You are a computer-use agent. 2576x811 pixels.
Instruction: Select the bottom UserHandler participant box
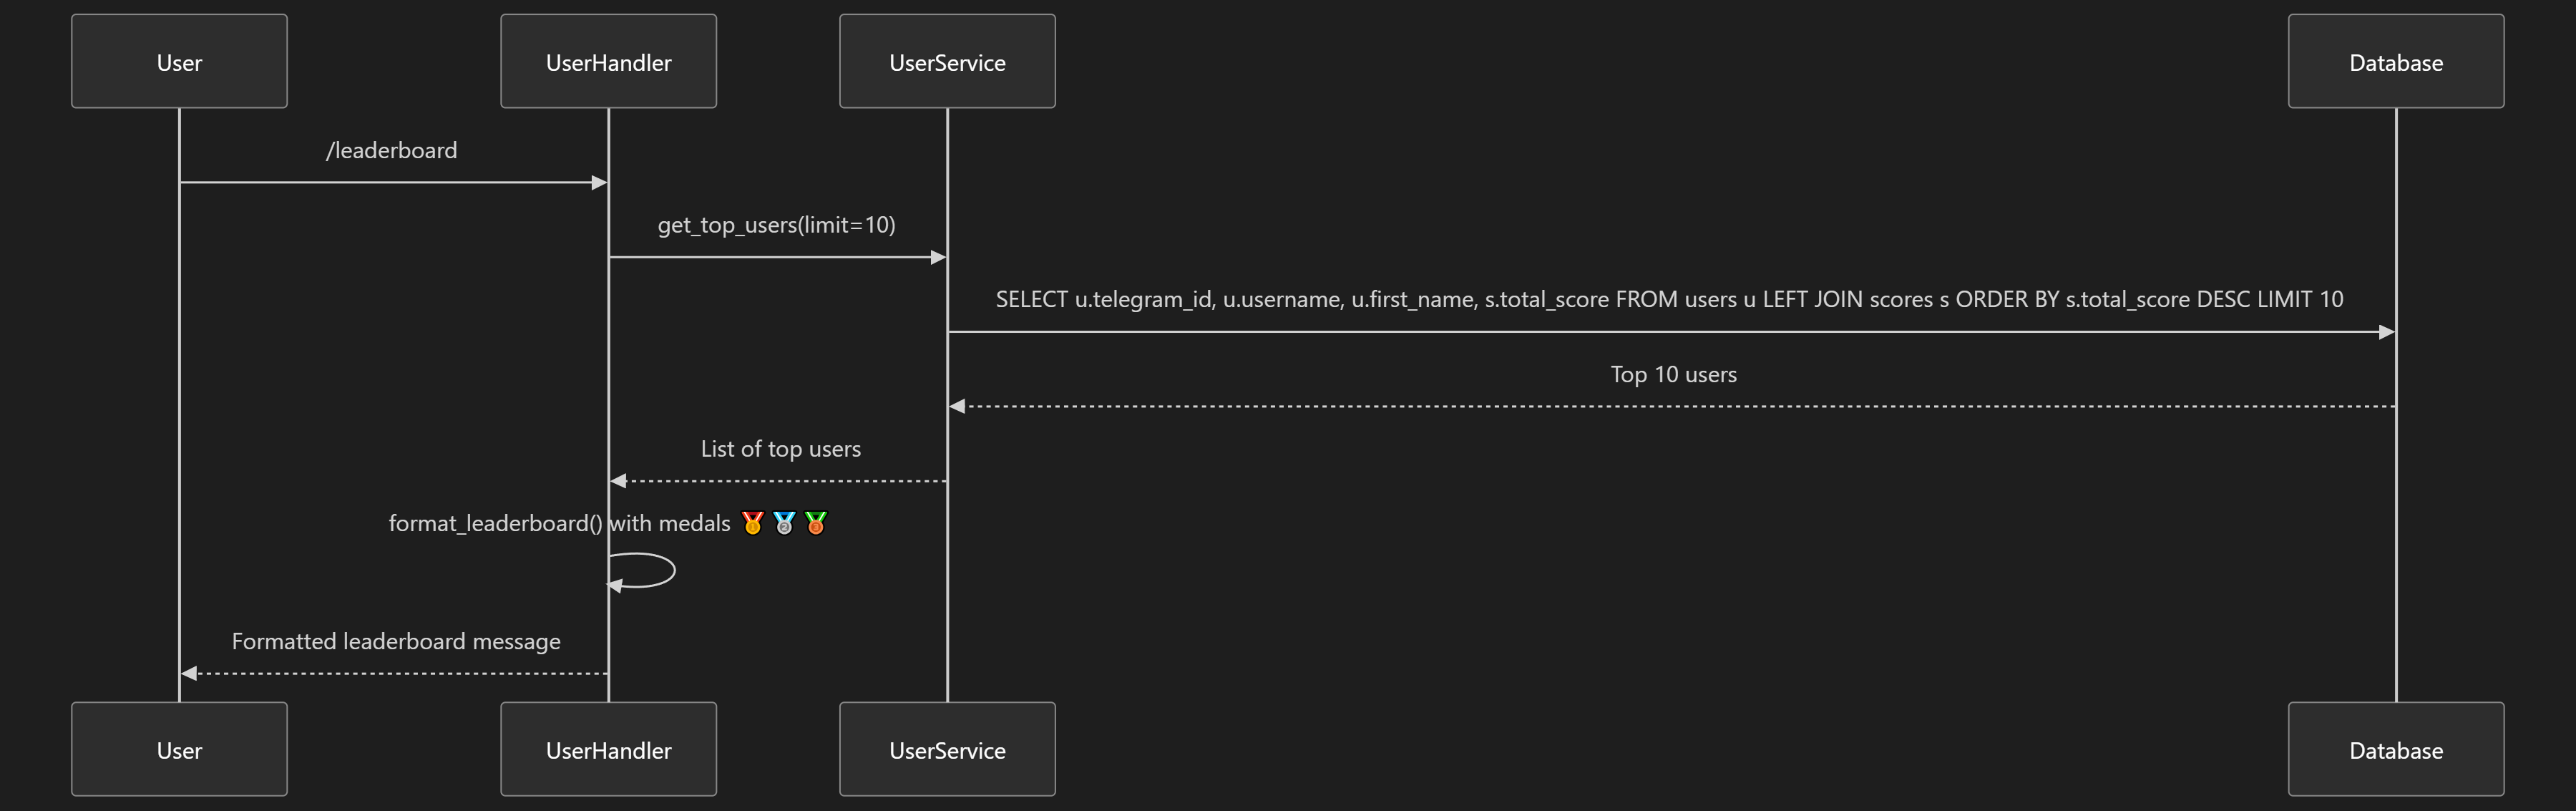[x=608, y=749]
